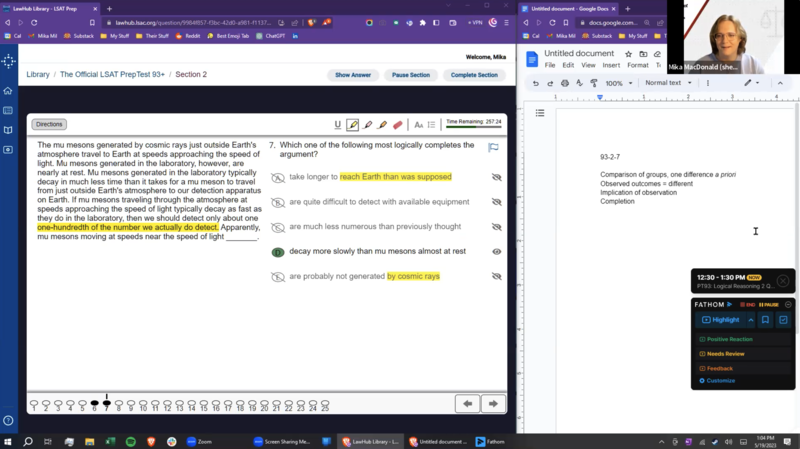
Task: Select the underline annotation tool
Action: (338, 125)
